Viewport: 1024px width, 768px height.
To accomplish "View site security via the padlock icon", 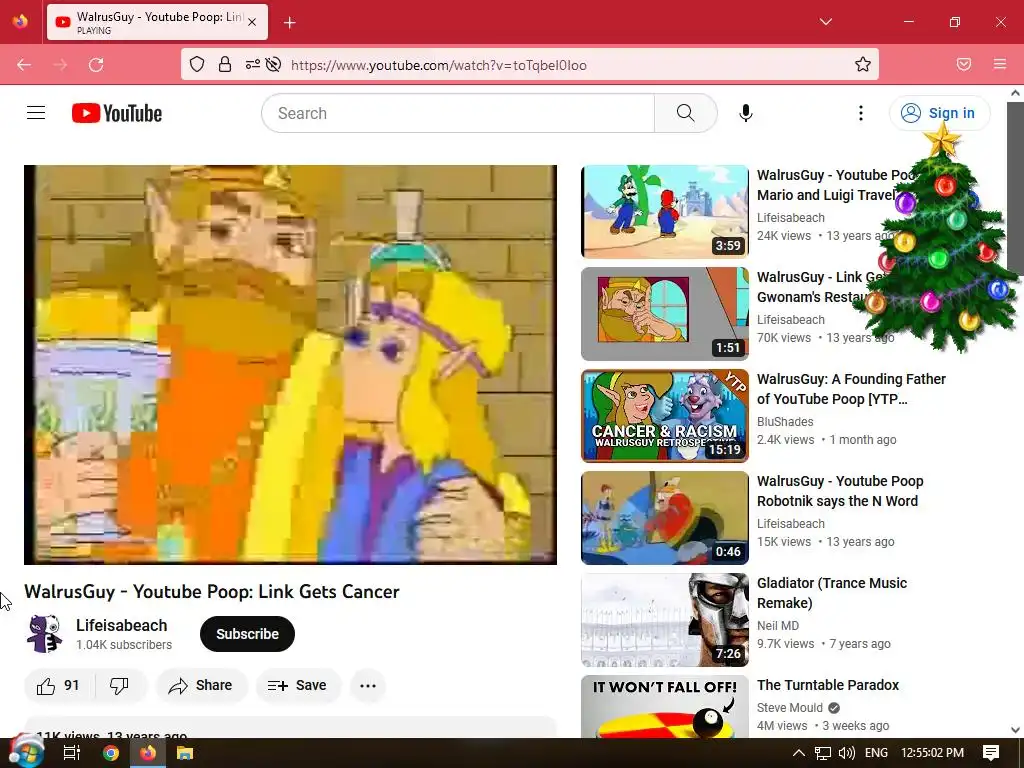I will point(225,64).
